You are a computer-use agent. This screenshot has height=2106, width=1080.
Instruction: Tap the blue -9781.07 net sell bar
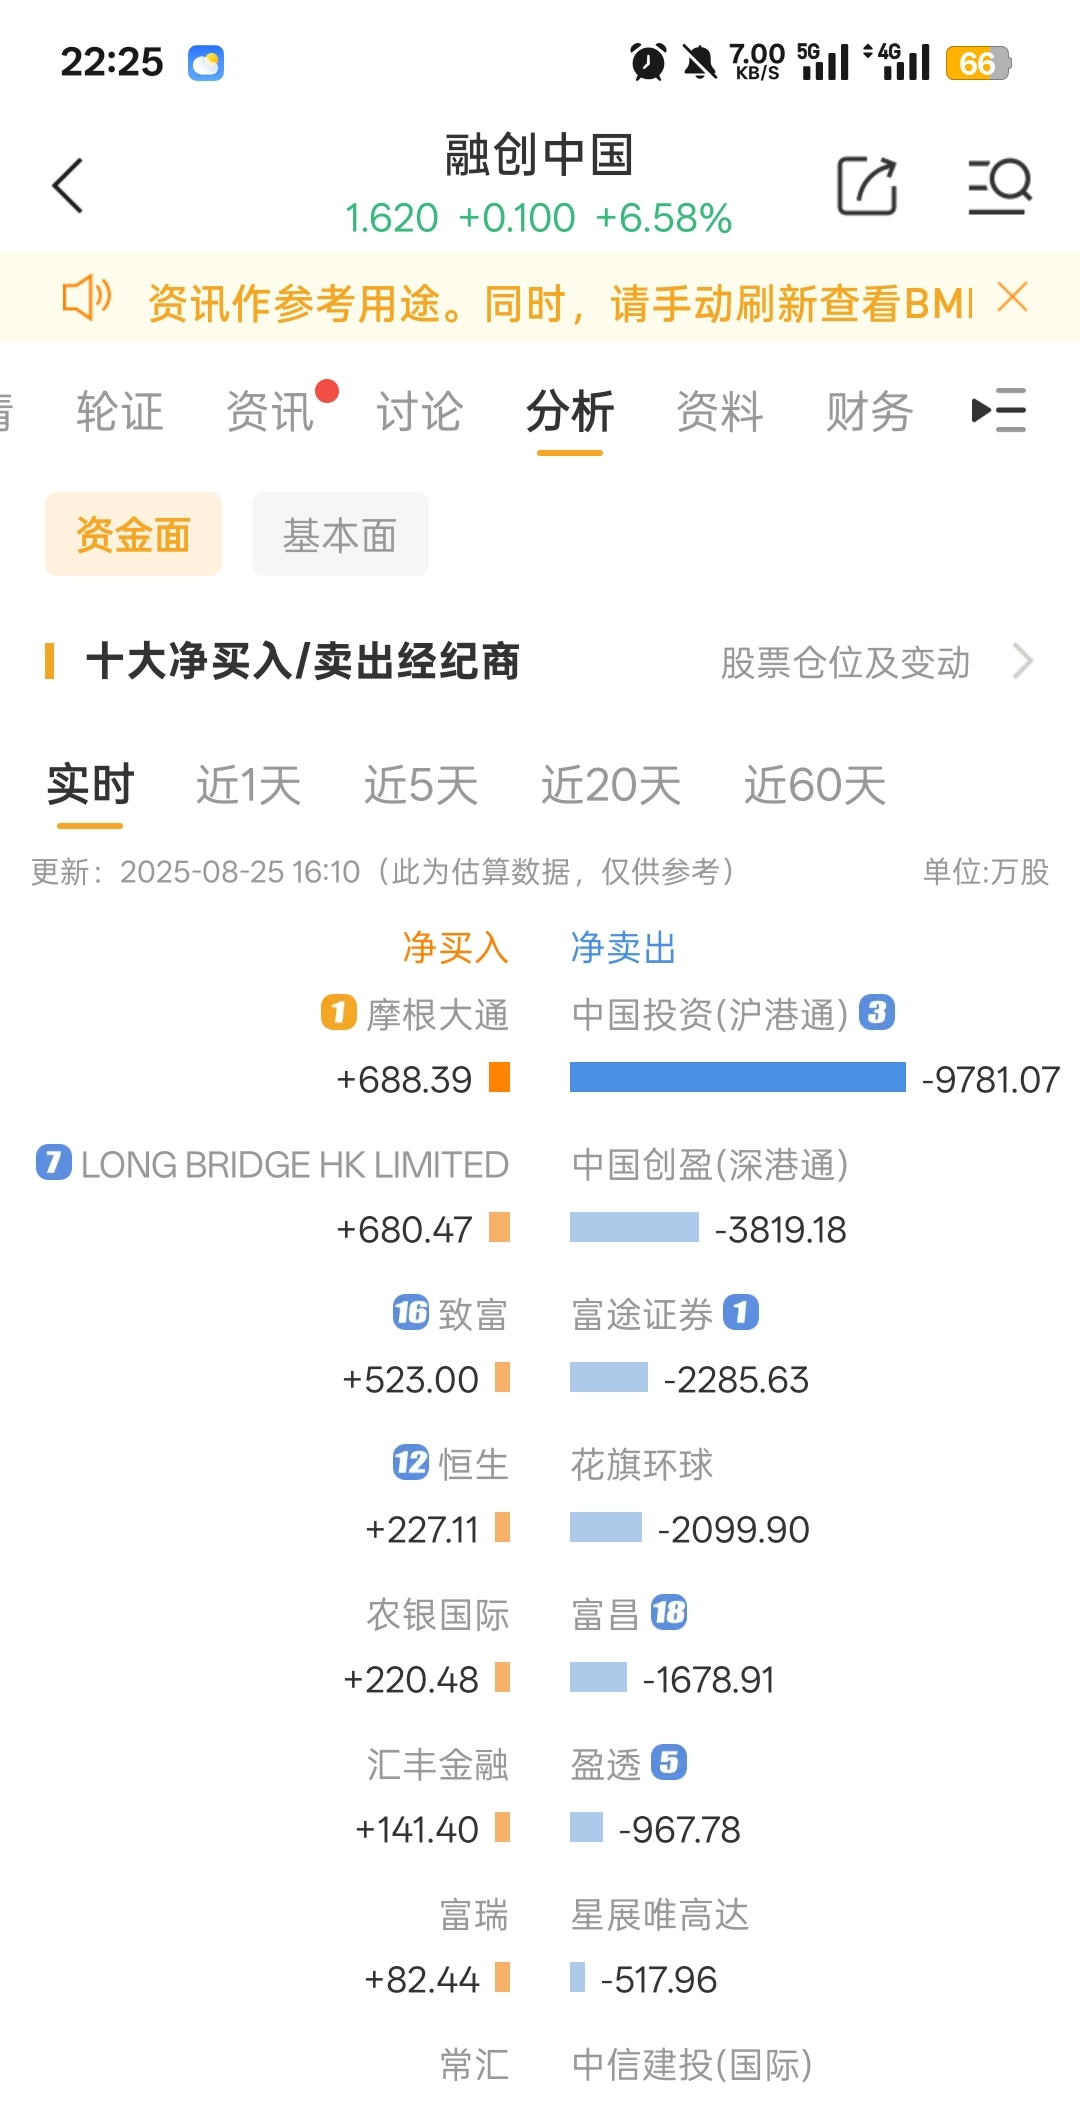tap(738, 1077)
